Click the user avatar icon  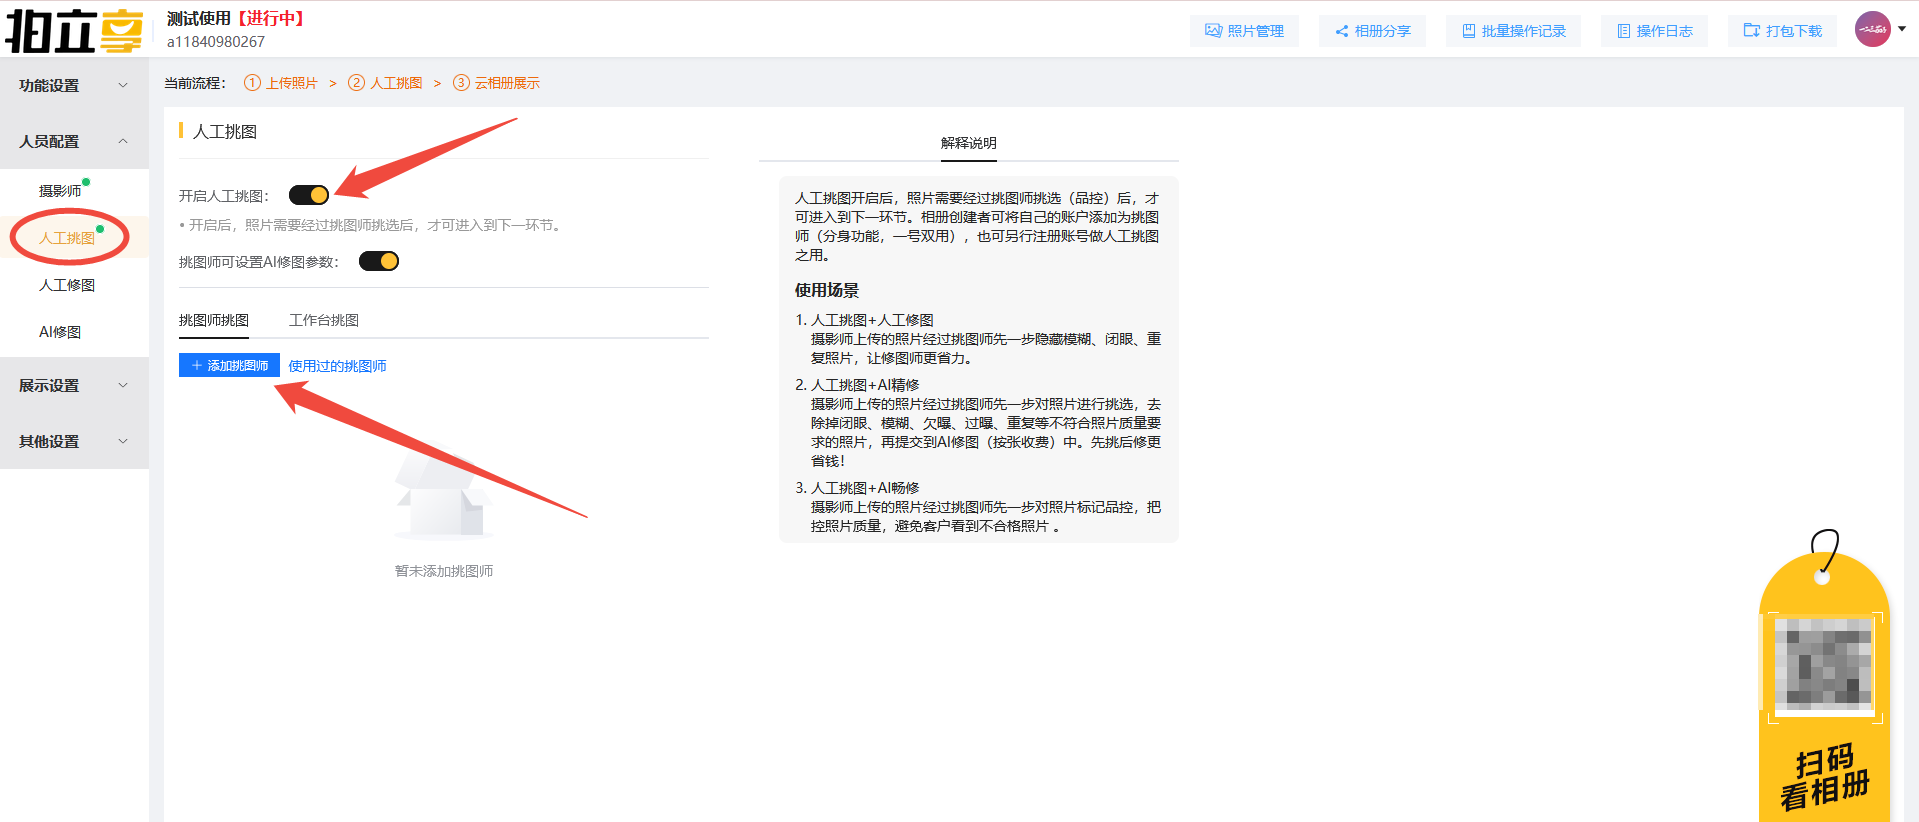tap(1872, 29)
